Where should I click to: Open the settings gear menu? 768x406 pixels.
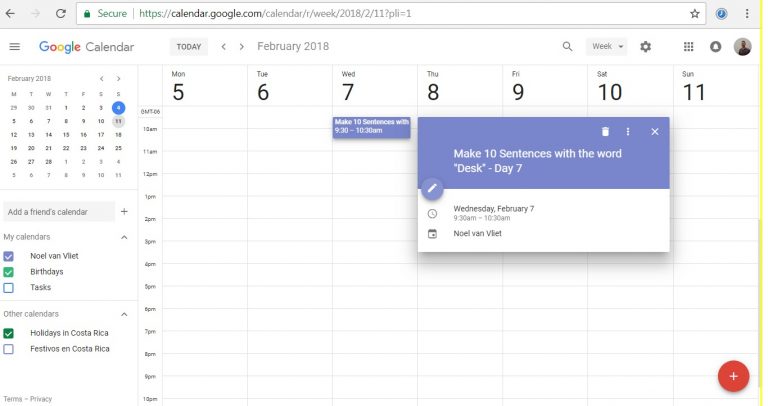click(x=645, y=47)
